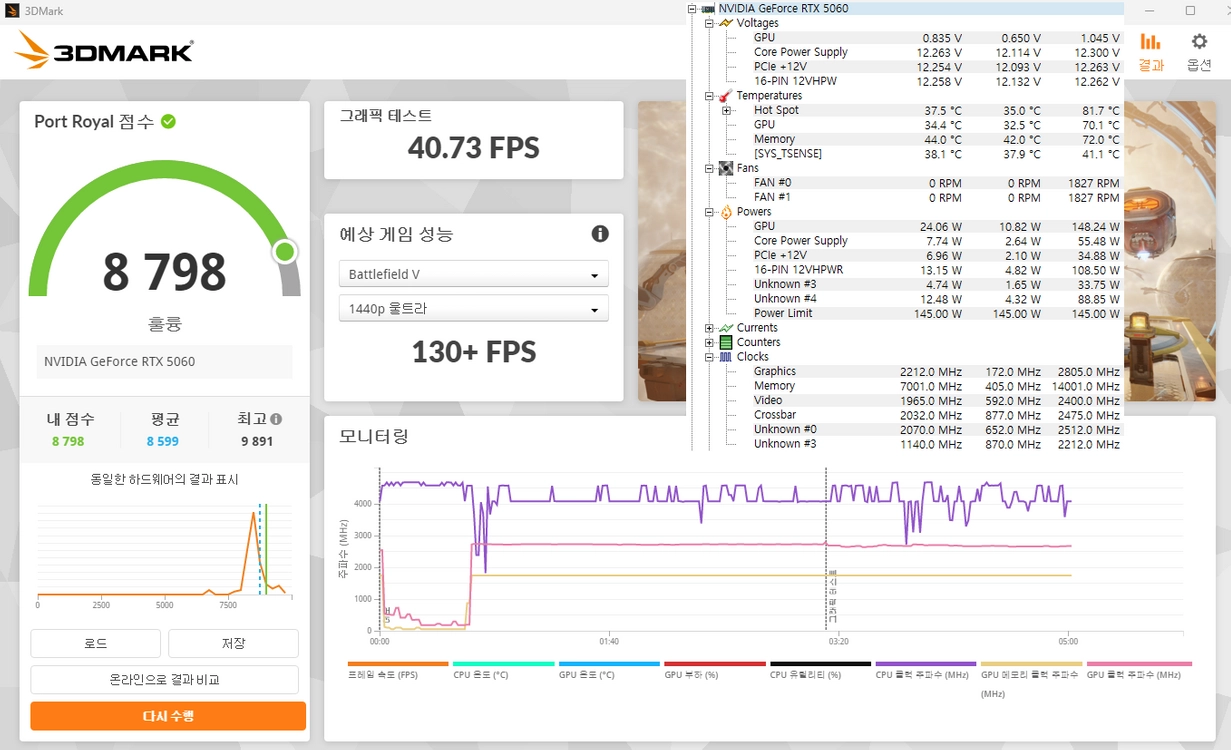The width and height of the screenshot is (1231, 750).
Task: Click the orange 다시 수행 button
Action: pos(168,716)
